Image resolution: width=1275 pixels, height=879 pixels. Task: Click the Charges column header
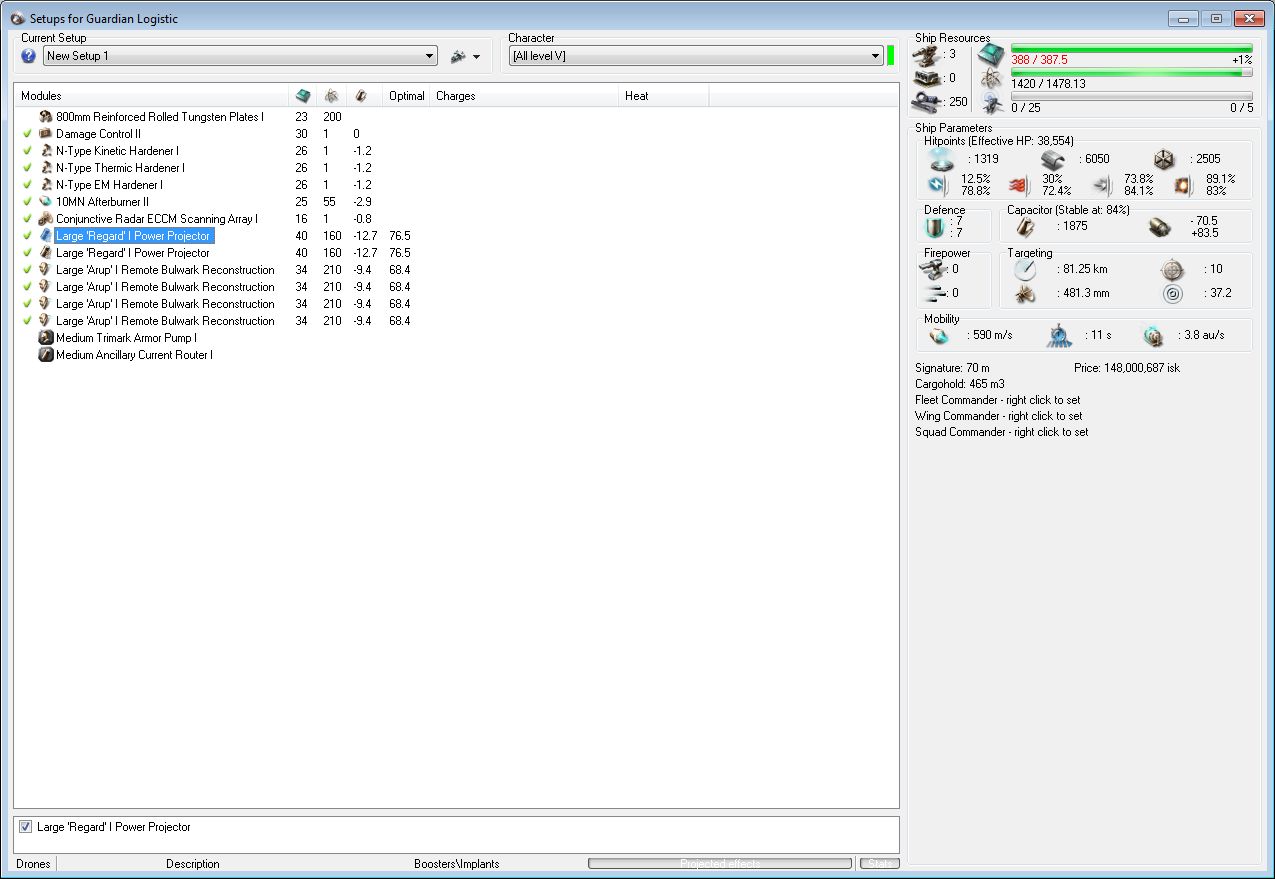[524, 96]
